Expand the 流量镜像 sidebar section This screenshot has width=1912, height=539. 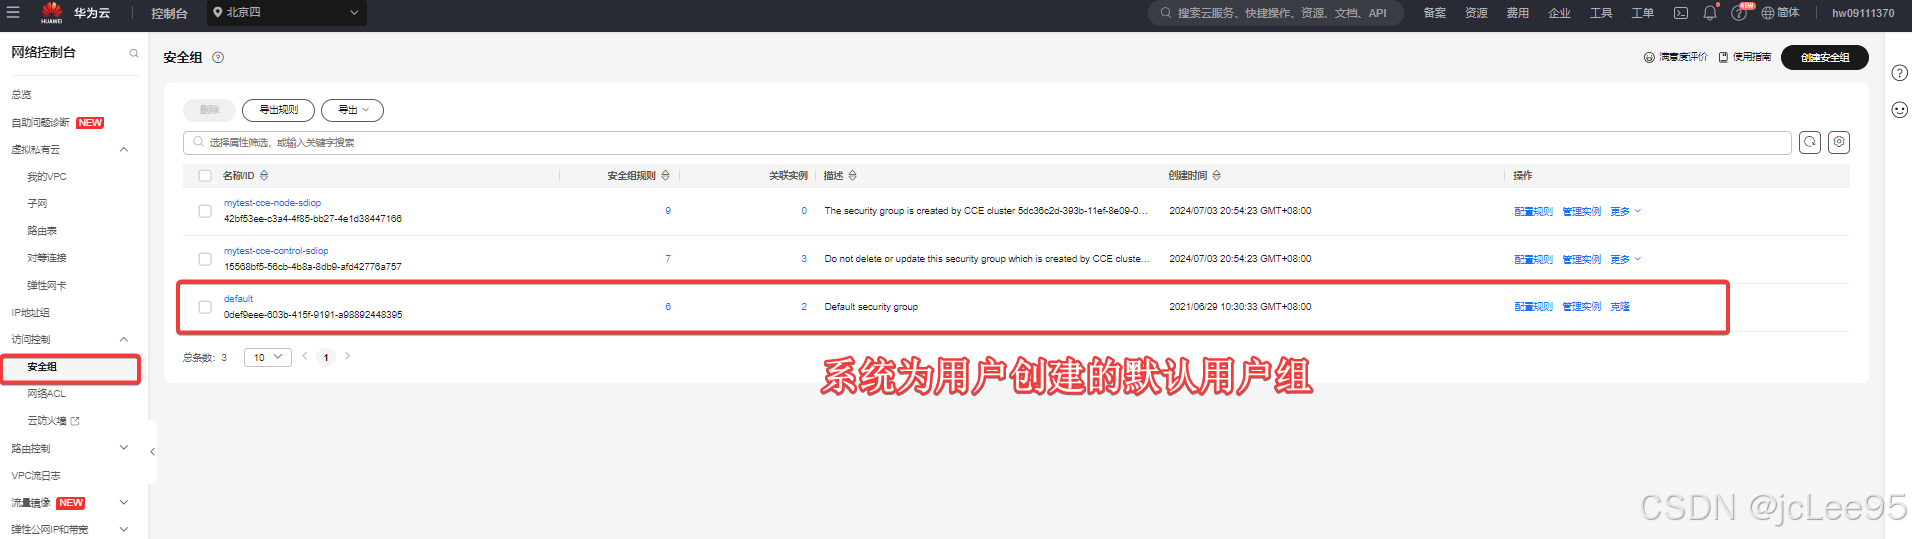point(124,502)
